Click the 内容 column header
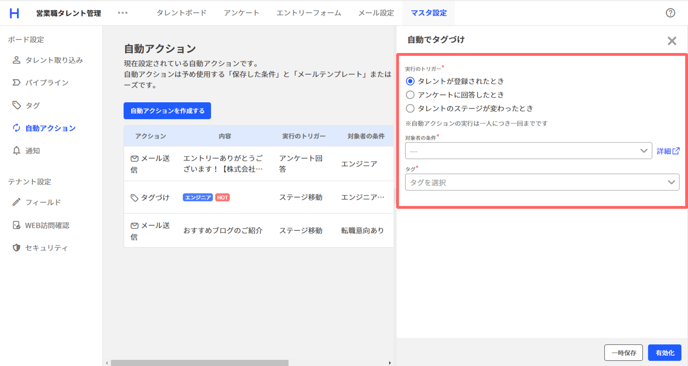Viewport: 688px width, 366px height. (x=225, y=136)
